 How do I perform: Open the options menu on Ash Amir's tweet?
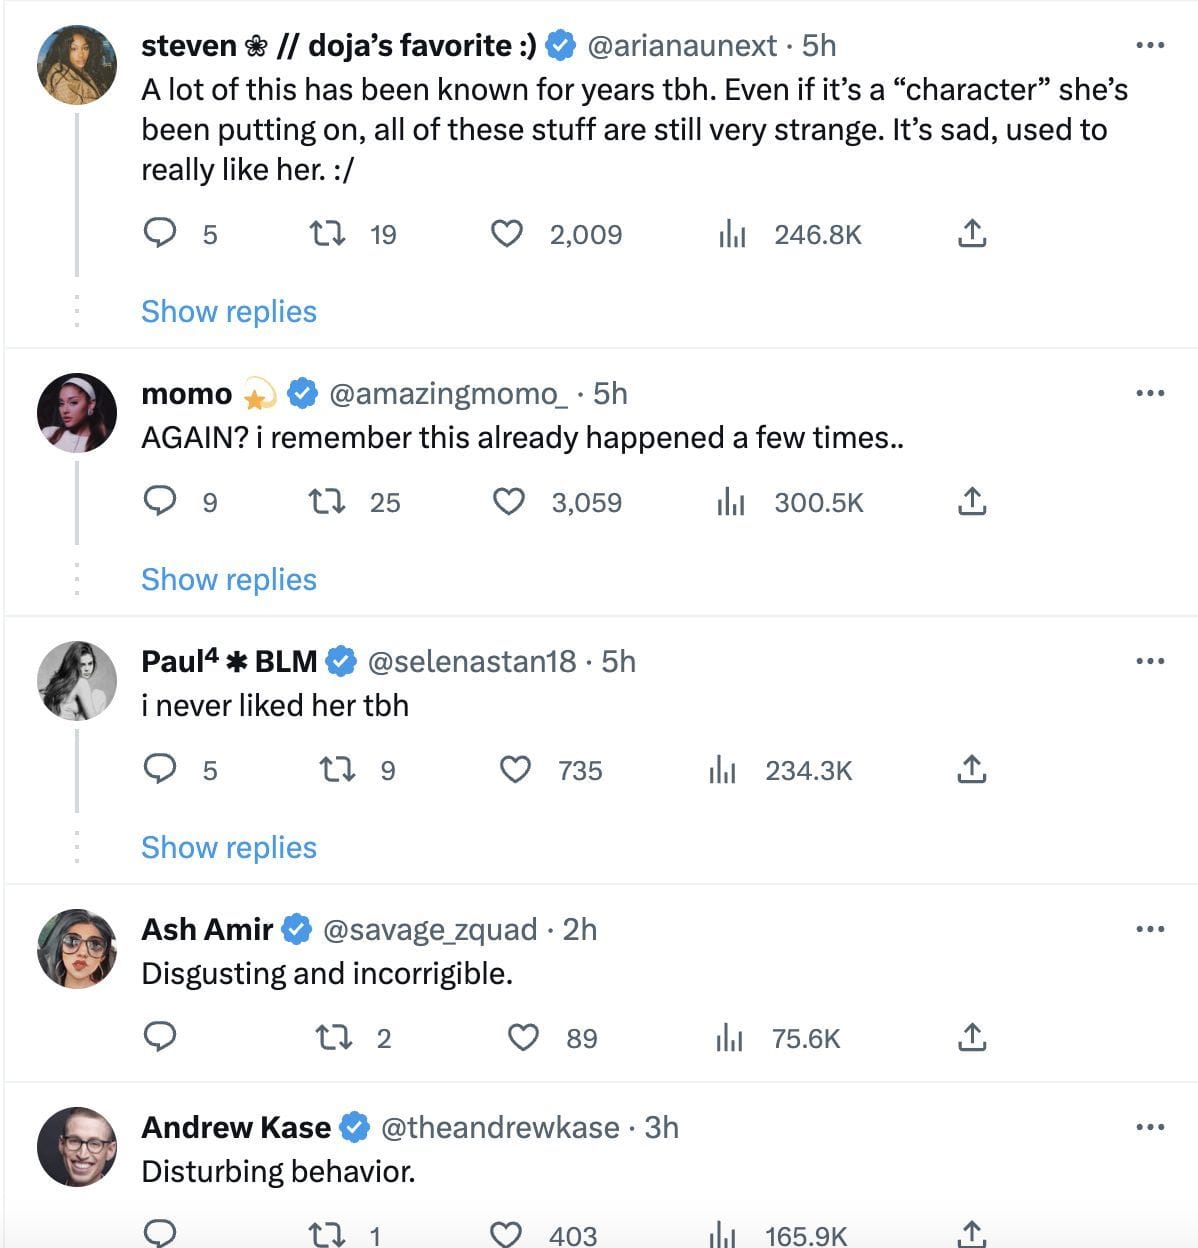coord(1151,929)
